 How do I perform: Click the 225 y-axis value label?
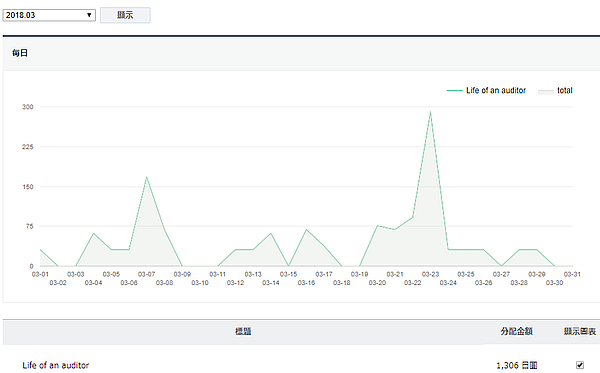click(28, 147)
